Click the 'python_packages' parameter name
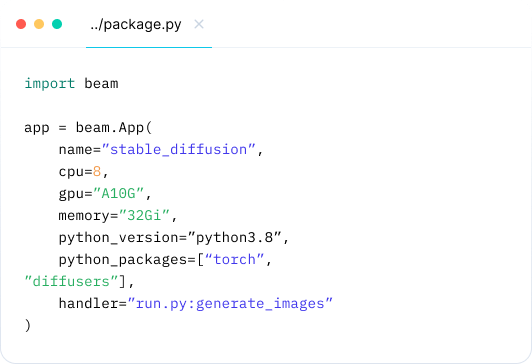This screenshot has height=364, width=532. coord(123,260)
